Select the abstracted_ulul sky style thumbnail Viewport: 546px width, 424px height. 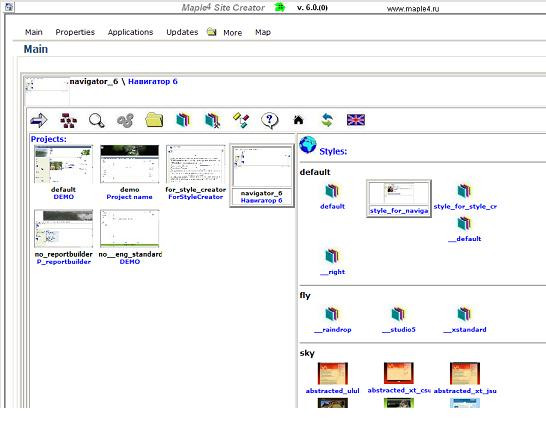[333, 374]
